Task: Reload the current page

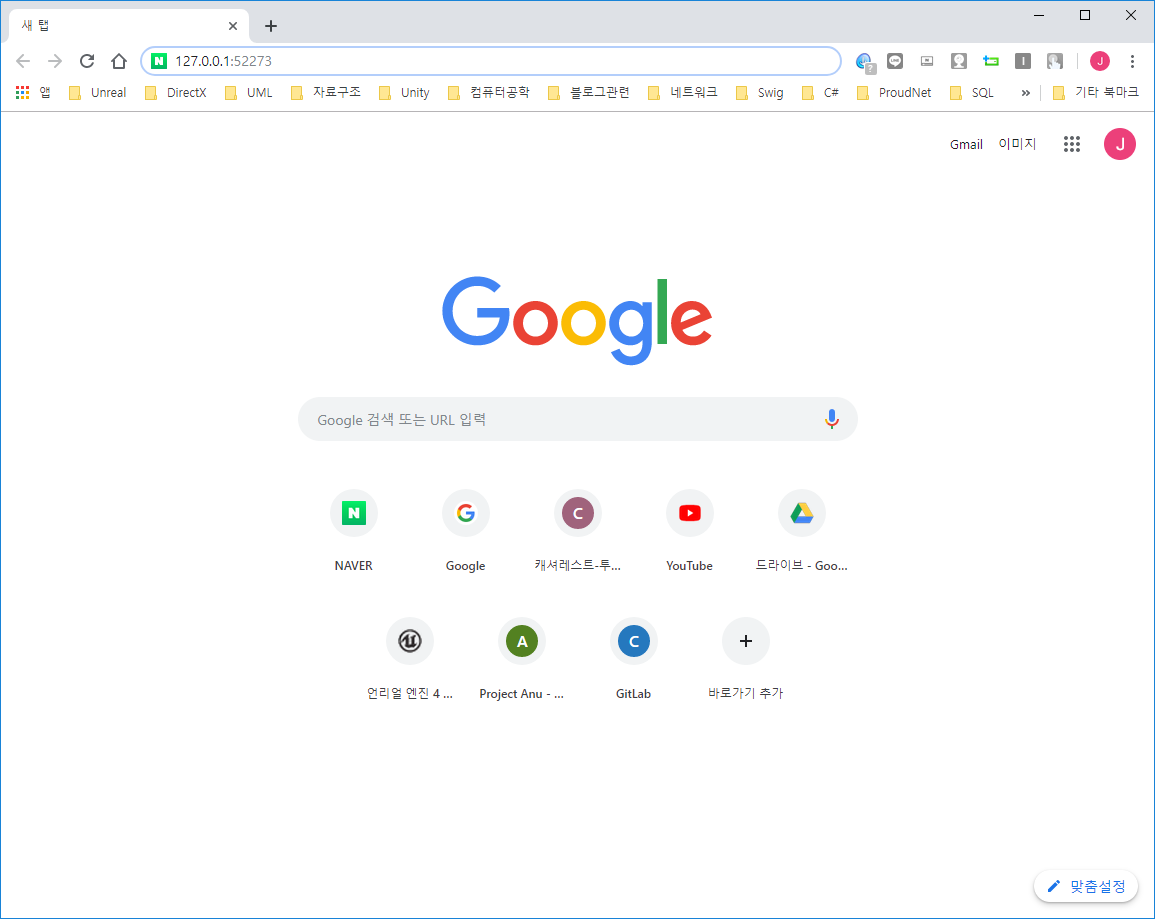Action: pyautogui.click(x=87, y=61)
